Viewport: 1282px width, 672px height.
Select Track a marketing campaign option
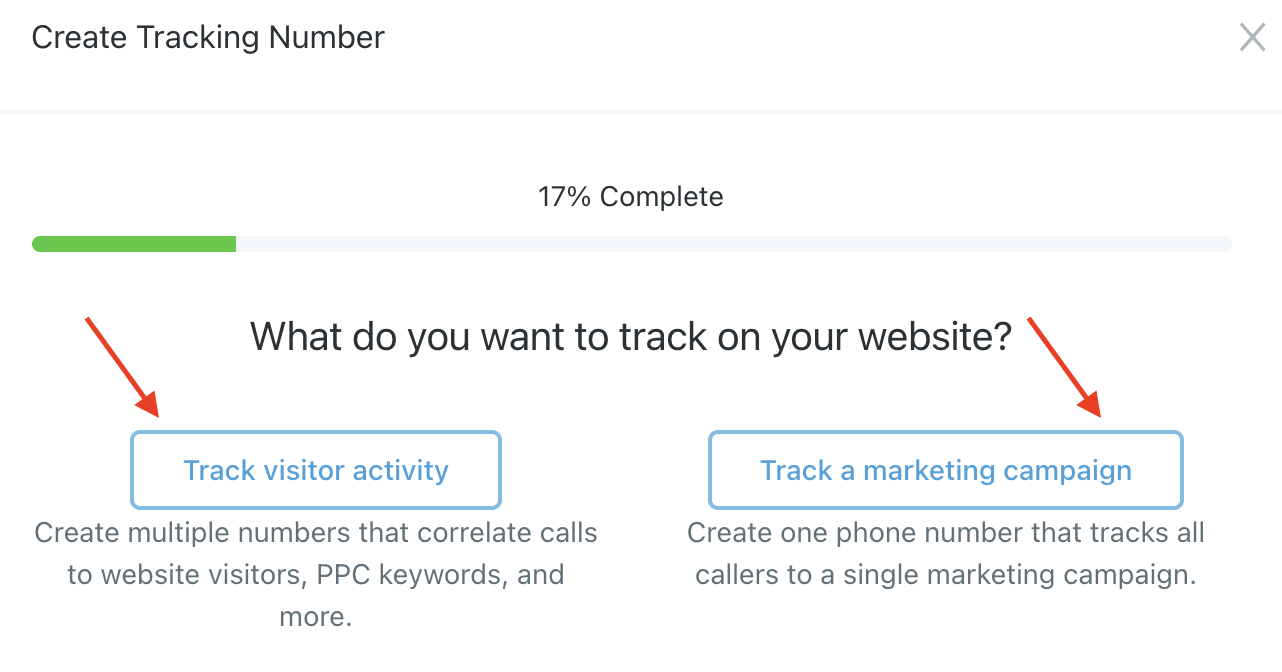(945, 470)
